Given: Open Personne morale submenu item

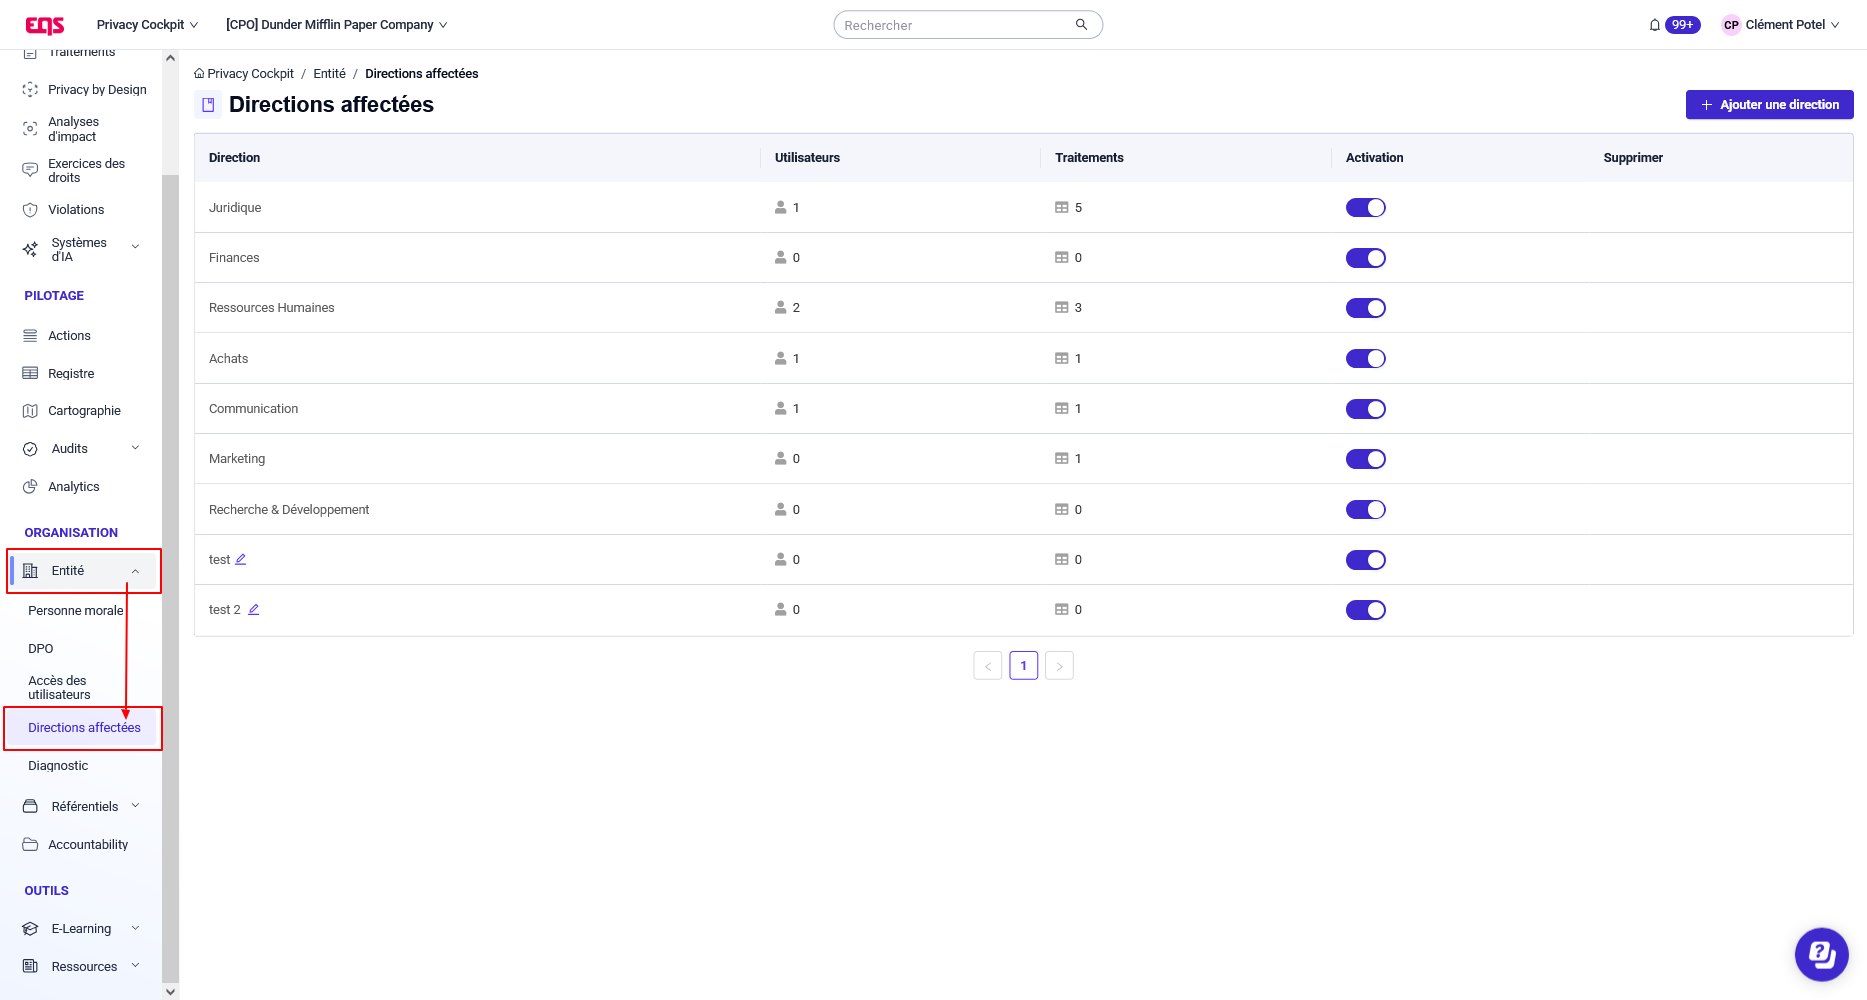Looking at the screenshot, I should point(76,611).
